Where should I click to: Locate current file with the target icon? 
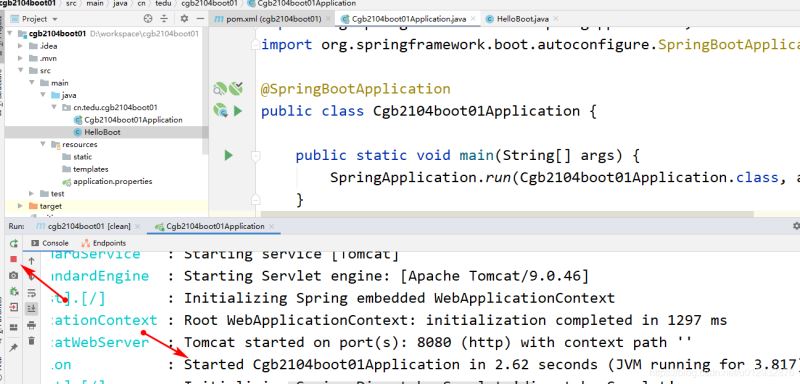point(148,19)
